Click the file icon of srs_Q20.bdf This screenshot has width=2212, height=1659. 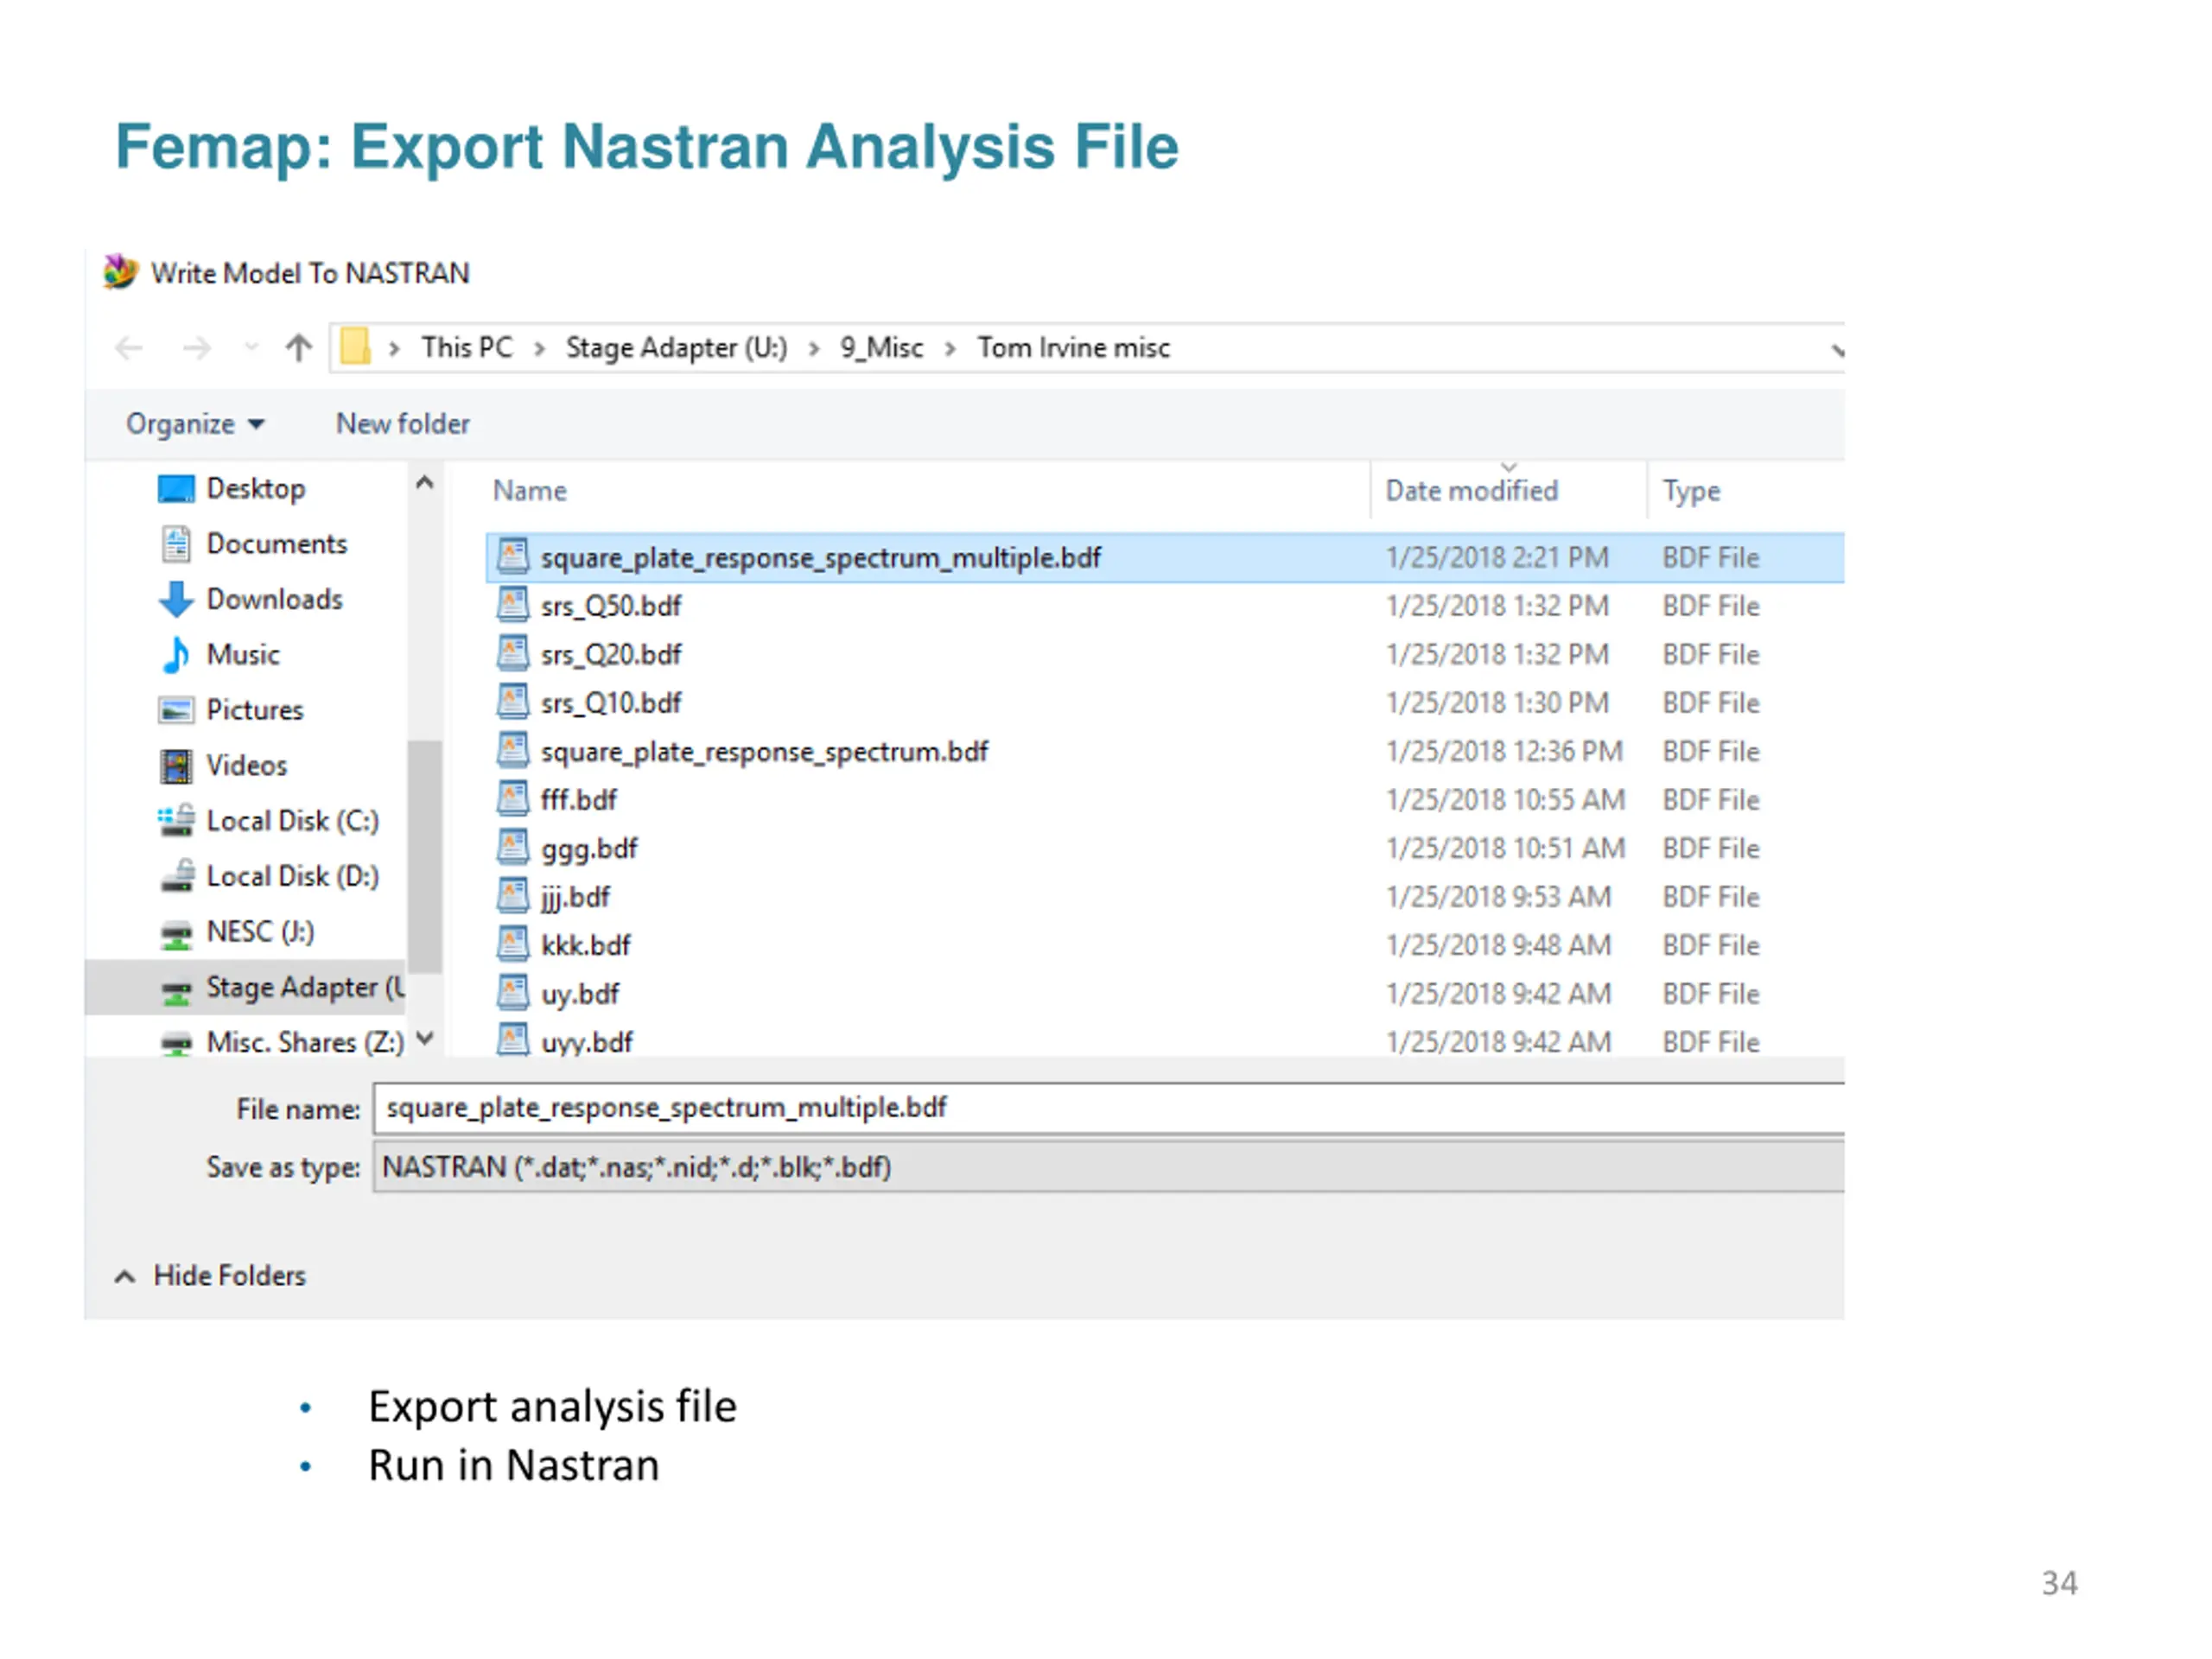point(513,653)
